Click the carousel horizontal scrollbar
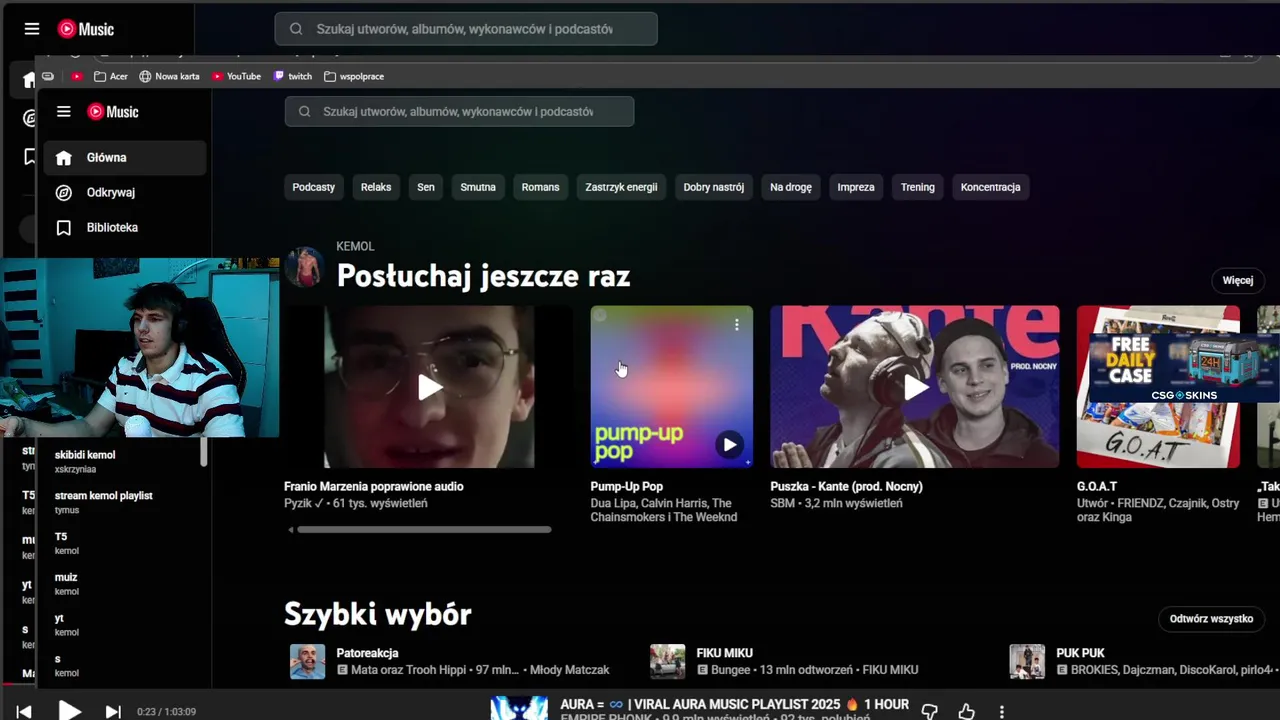 click(x=424, y=529)
